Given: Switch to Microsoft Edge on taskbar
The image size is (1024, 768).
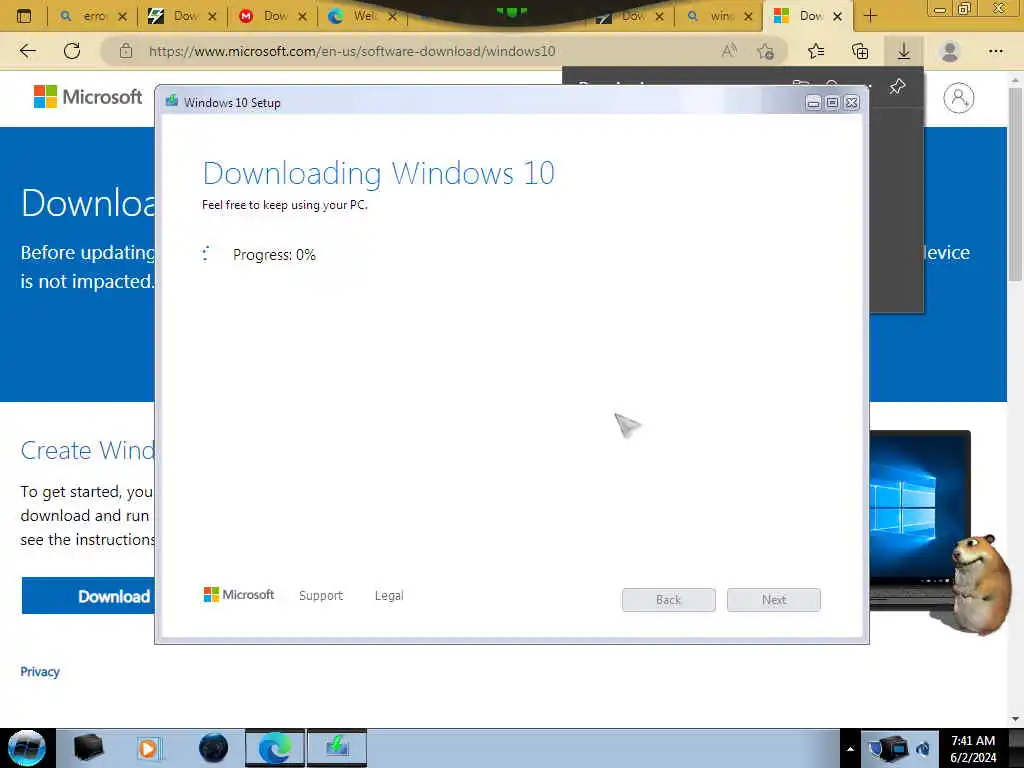Looking at the screenshot, I should (x=275, y=748).
